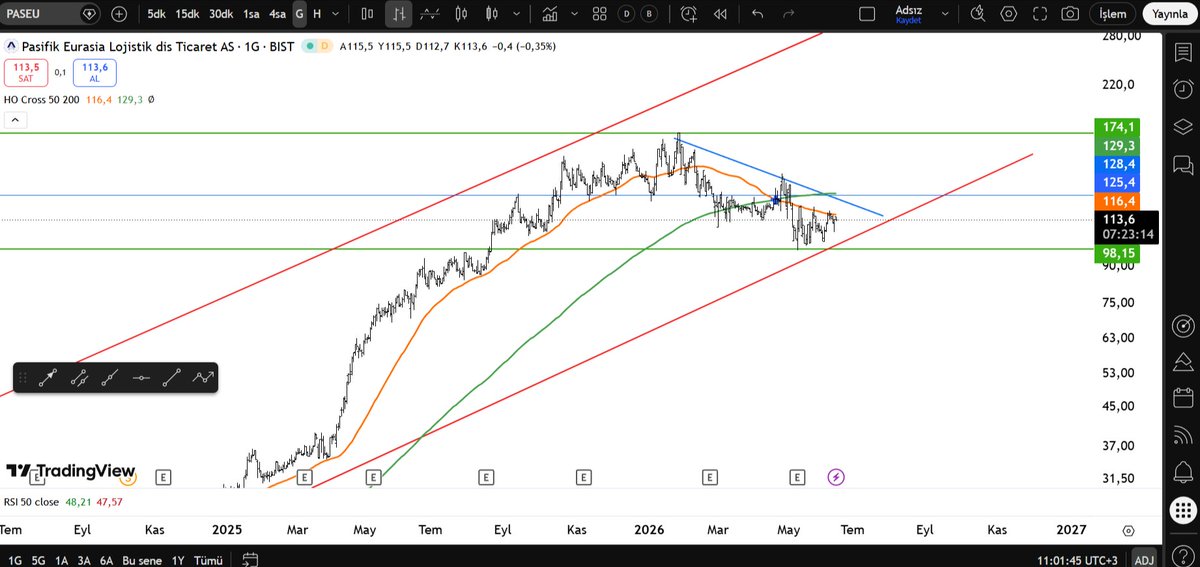Enter fullscreen mode icon
This screenshot has width=1200, height=567.
click(1040, 14)
